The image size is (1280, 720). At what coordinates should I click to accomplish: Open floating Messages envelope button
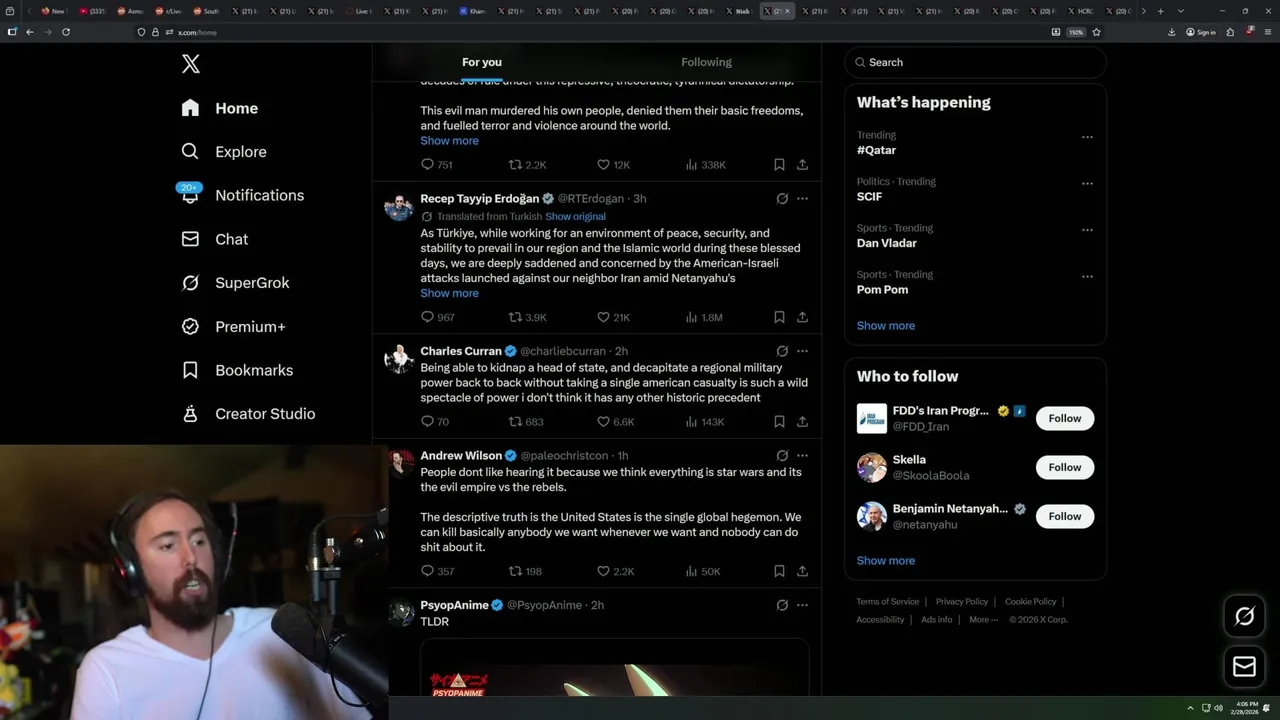click(1244, 667)
